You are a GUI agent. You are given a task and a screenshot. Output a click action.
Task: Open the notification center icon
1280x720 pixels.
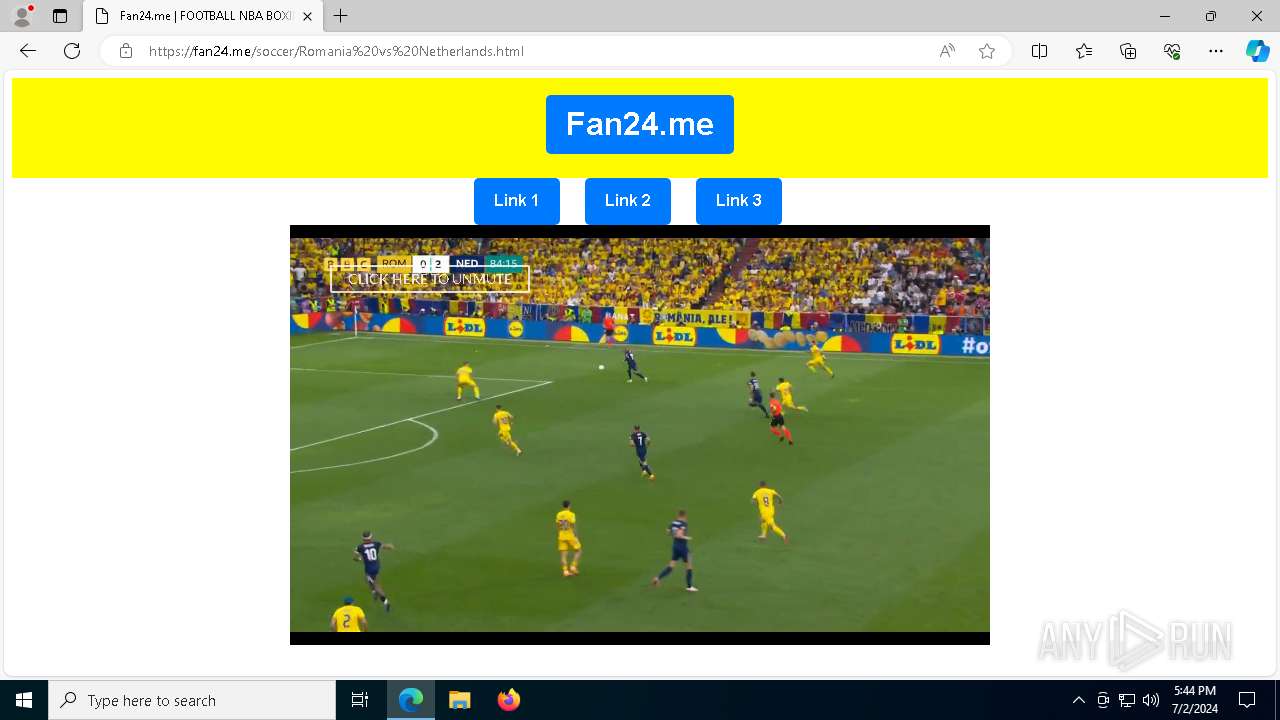pyautogui.click(x=1247, y=700)
